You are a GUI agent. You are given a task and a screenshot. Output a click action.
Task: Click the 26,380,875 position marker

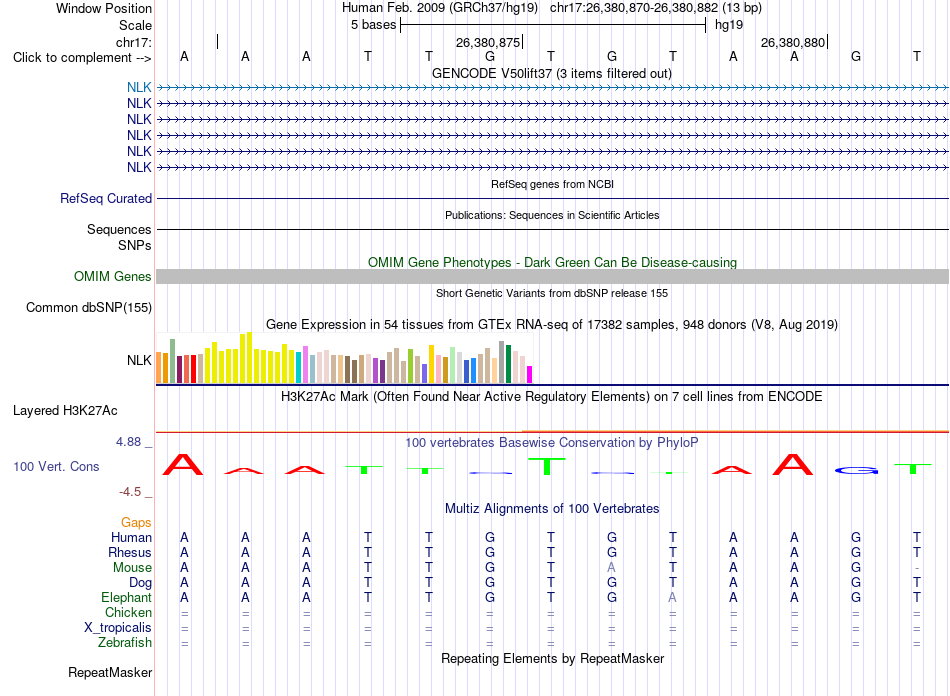click(x=490, y=42)
